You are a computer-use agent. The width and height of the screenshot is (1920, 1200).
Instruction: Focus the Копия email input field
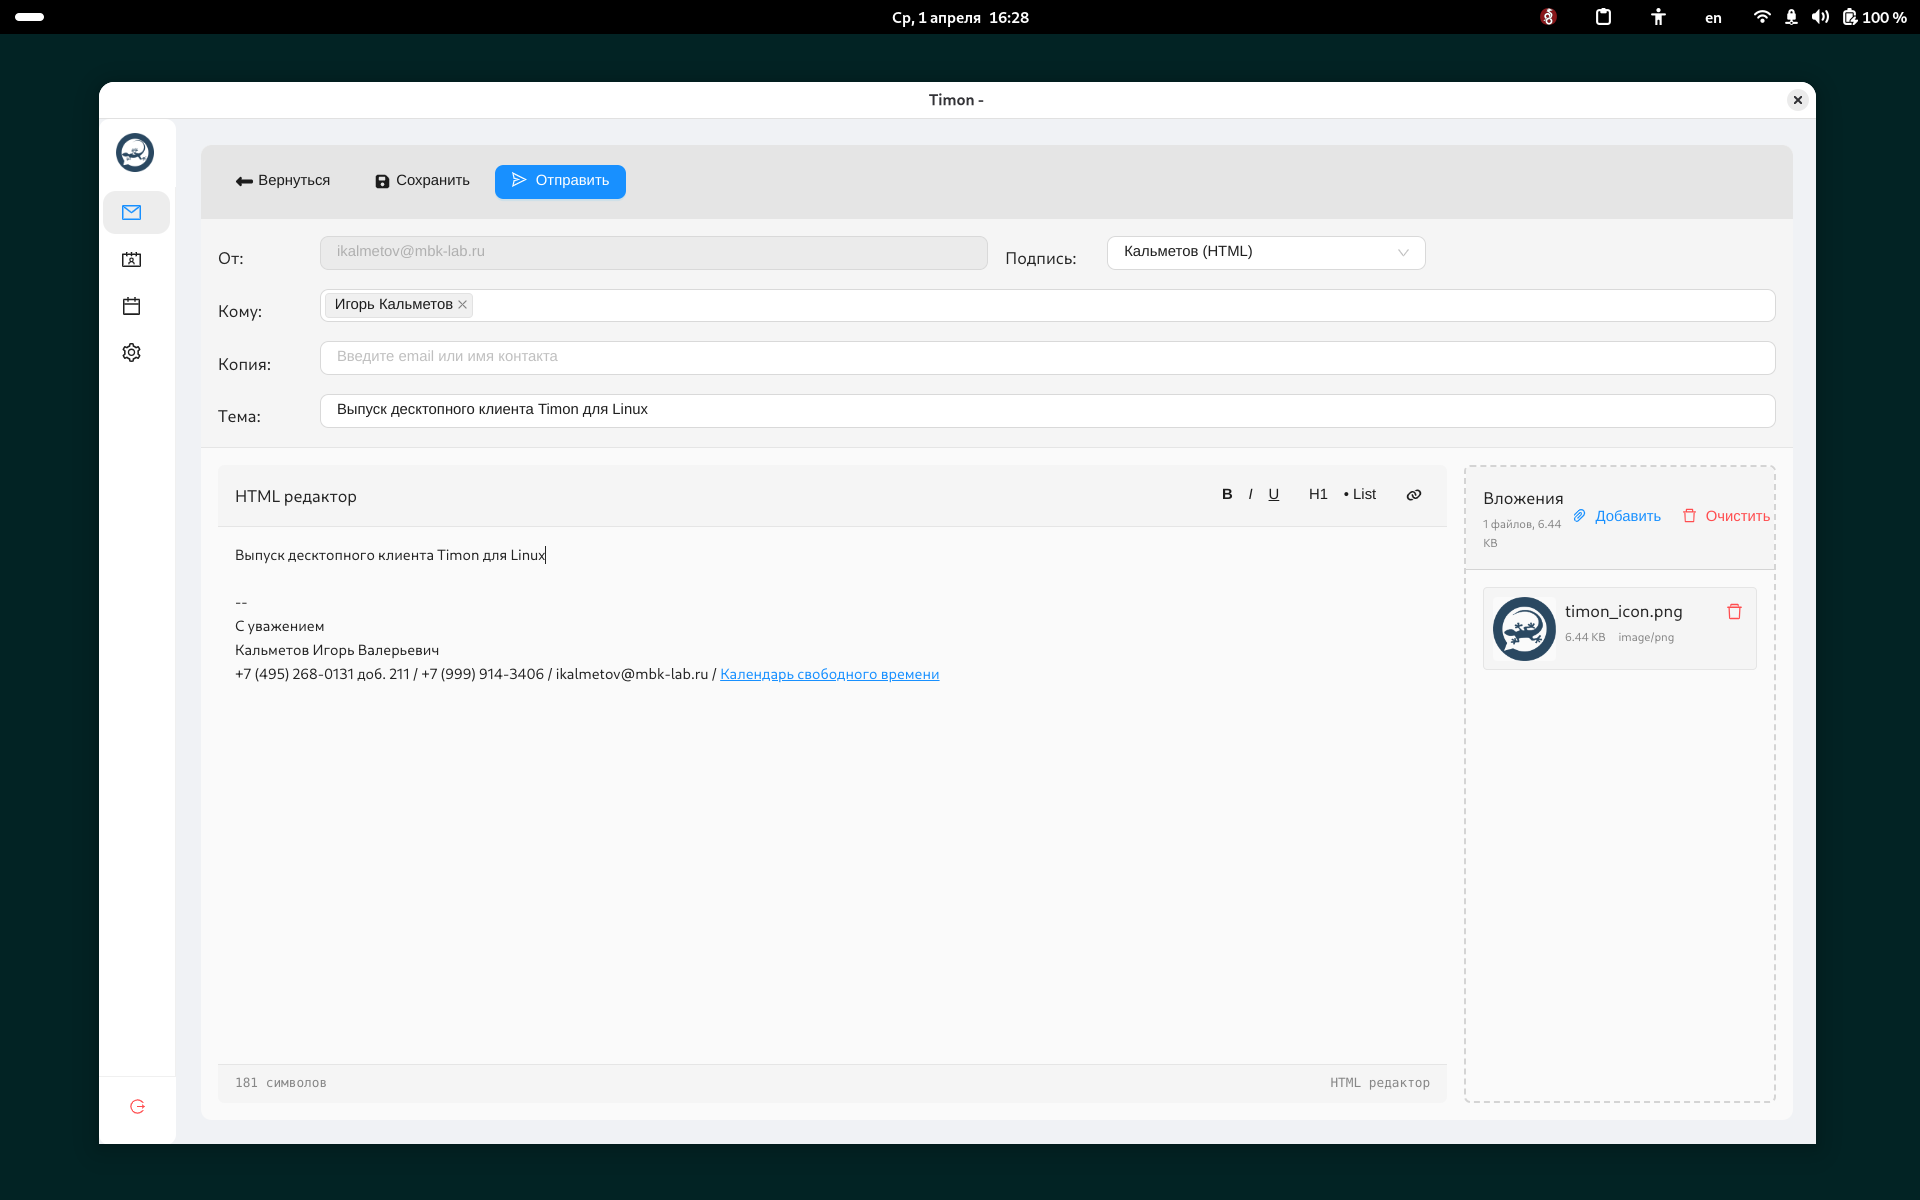point(1046,357)
